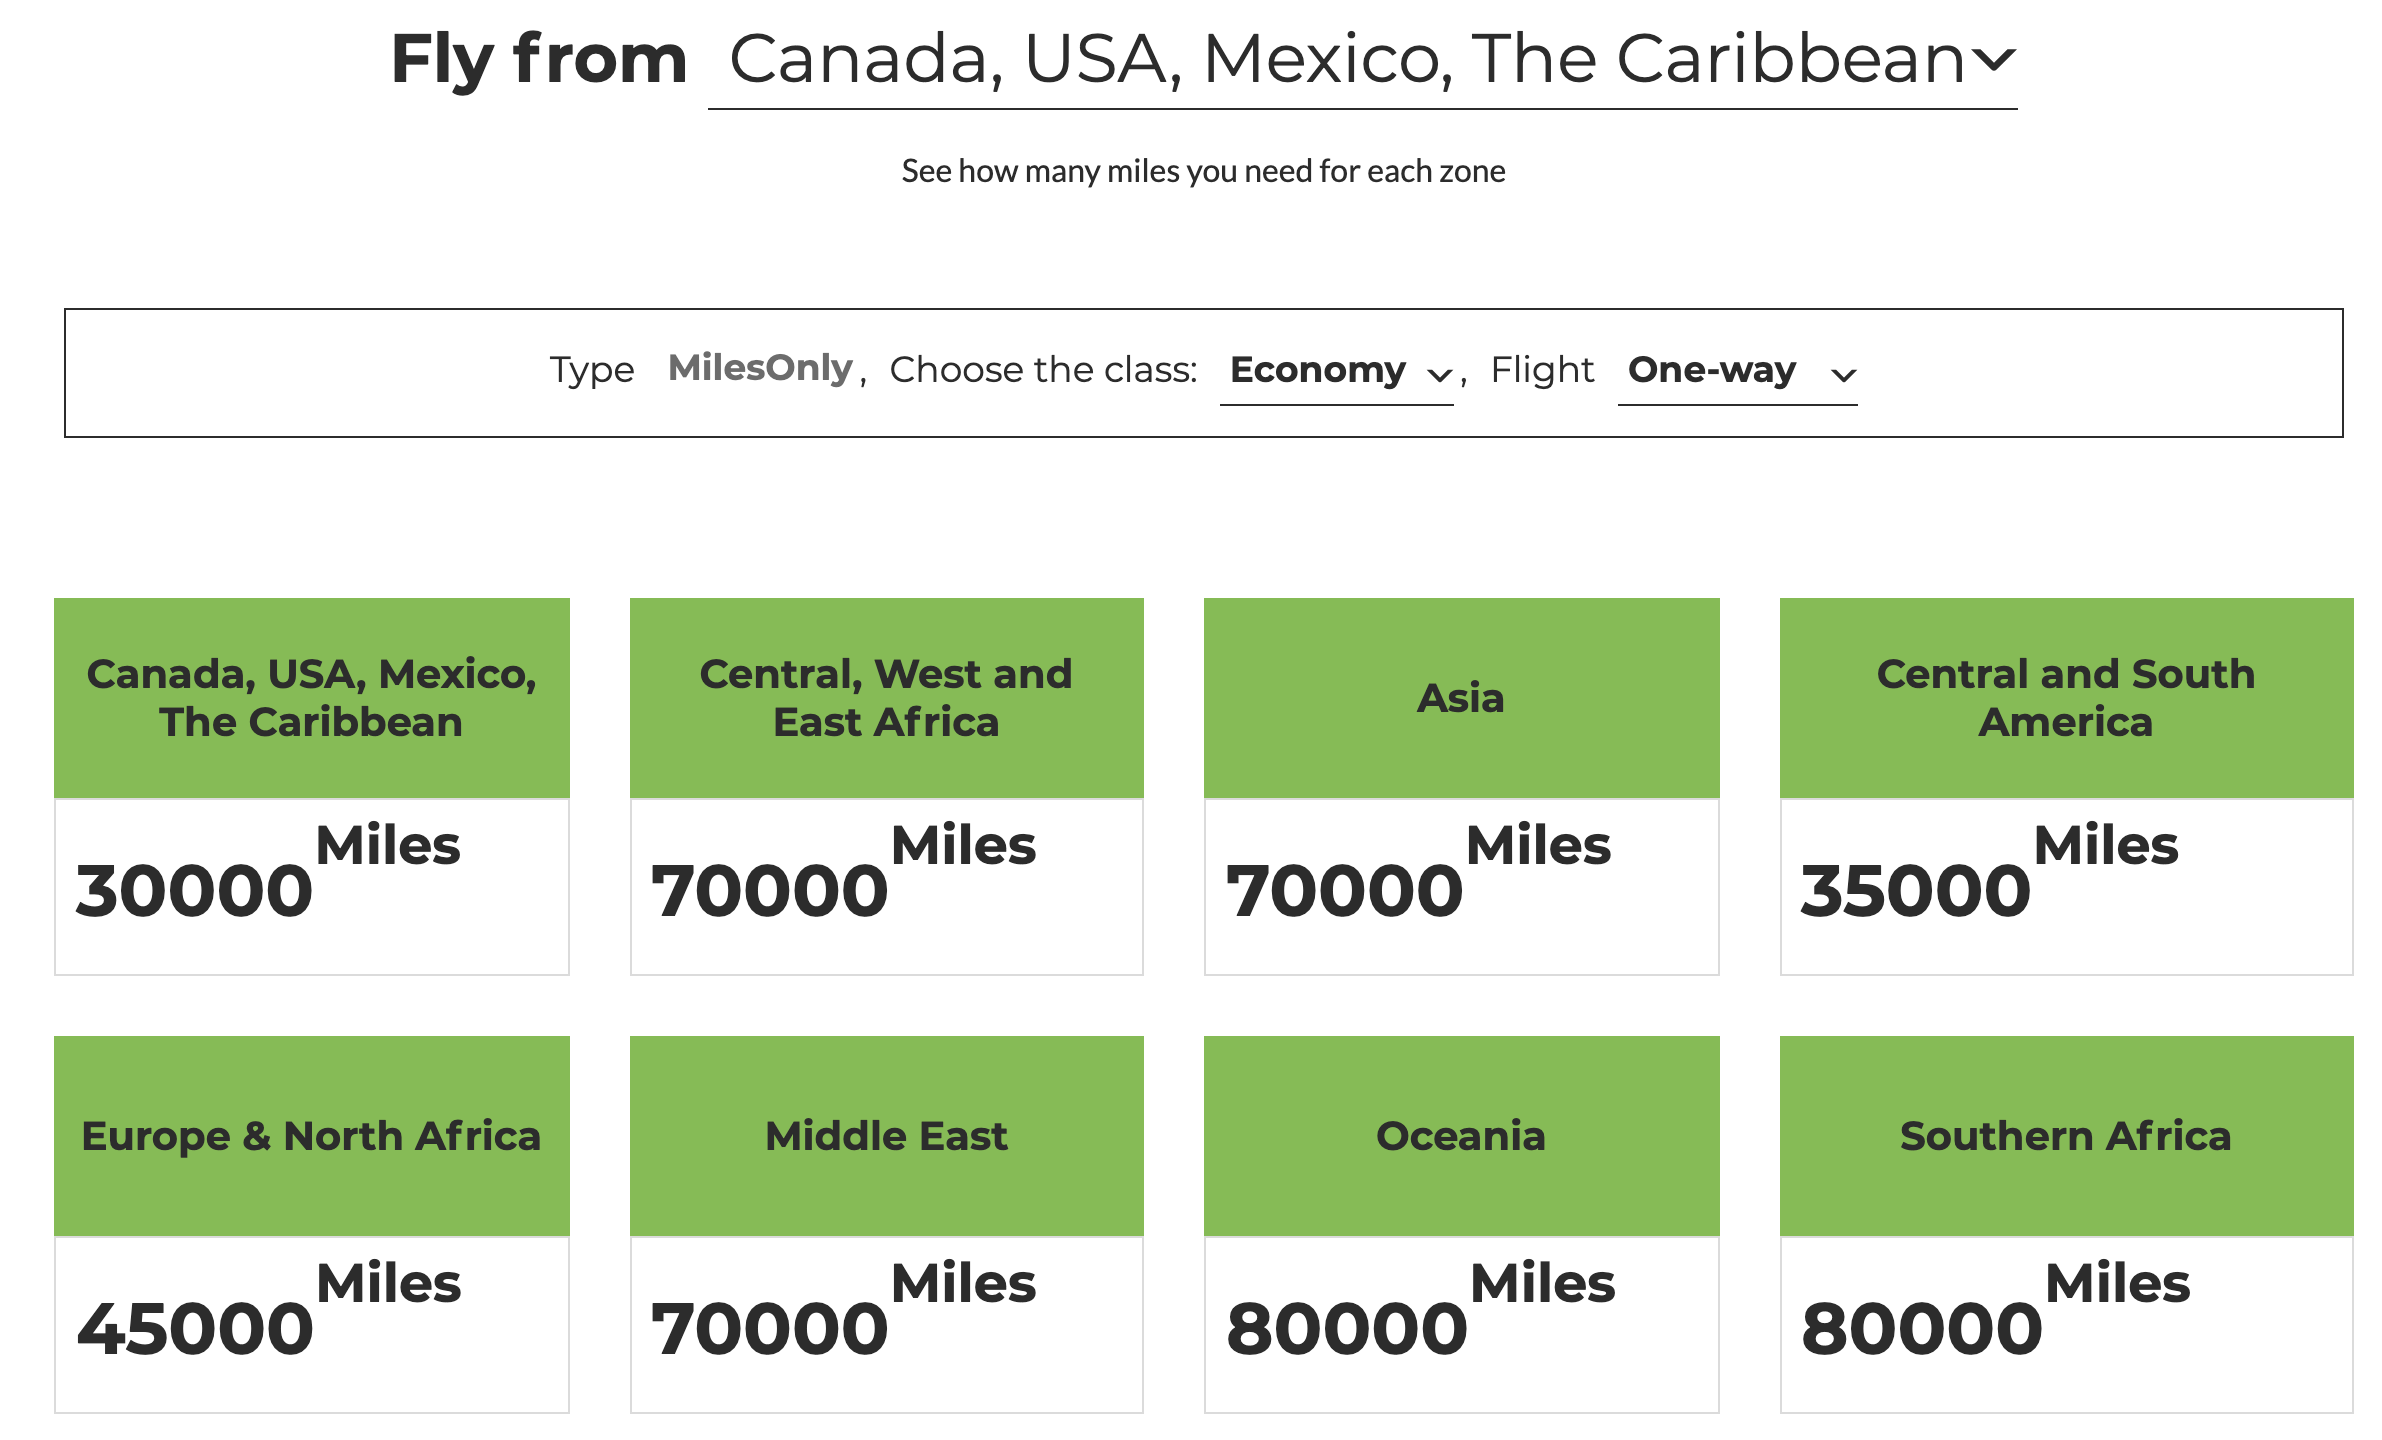Image resolution: width=2382 pixels, height=1440 pixels.
Task: Open the Fly from region dropdown
Action: pos(1345,60)
